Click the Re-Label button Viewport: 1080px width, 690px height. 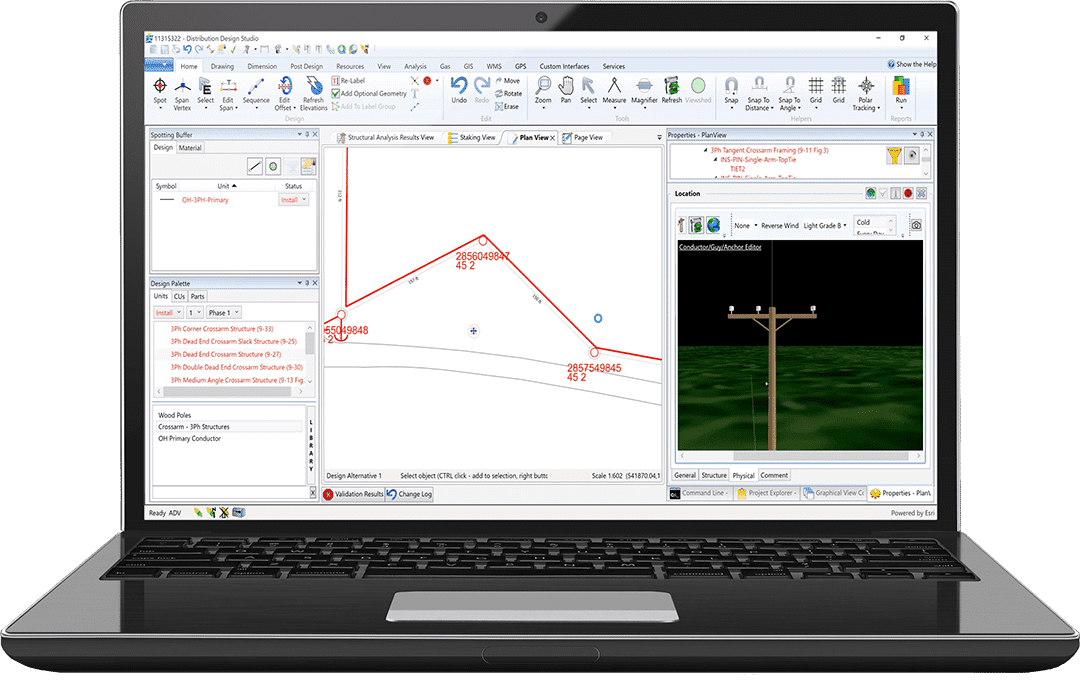click(x=349, y=81)
